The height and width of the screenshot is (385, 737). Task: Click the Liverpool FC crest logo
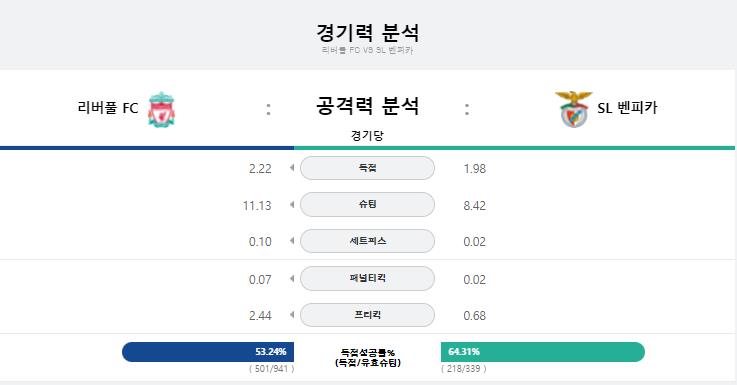tap(161, 110)
